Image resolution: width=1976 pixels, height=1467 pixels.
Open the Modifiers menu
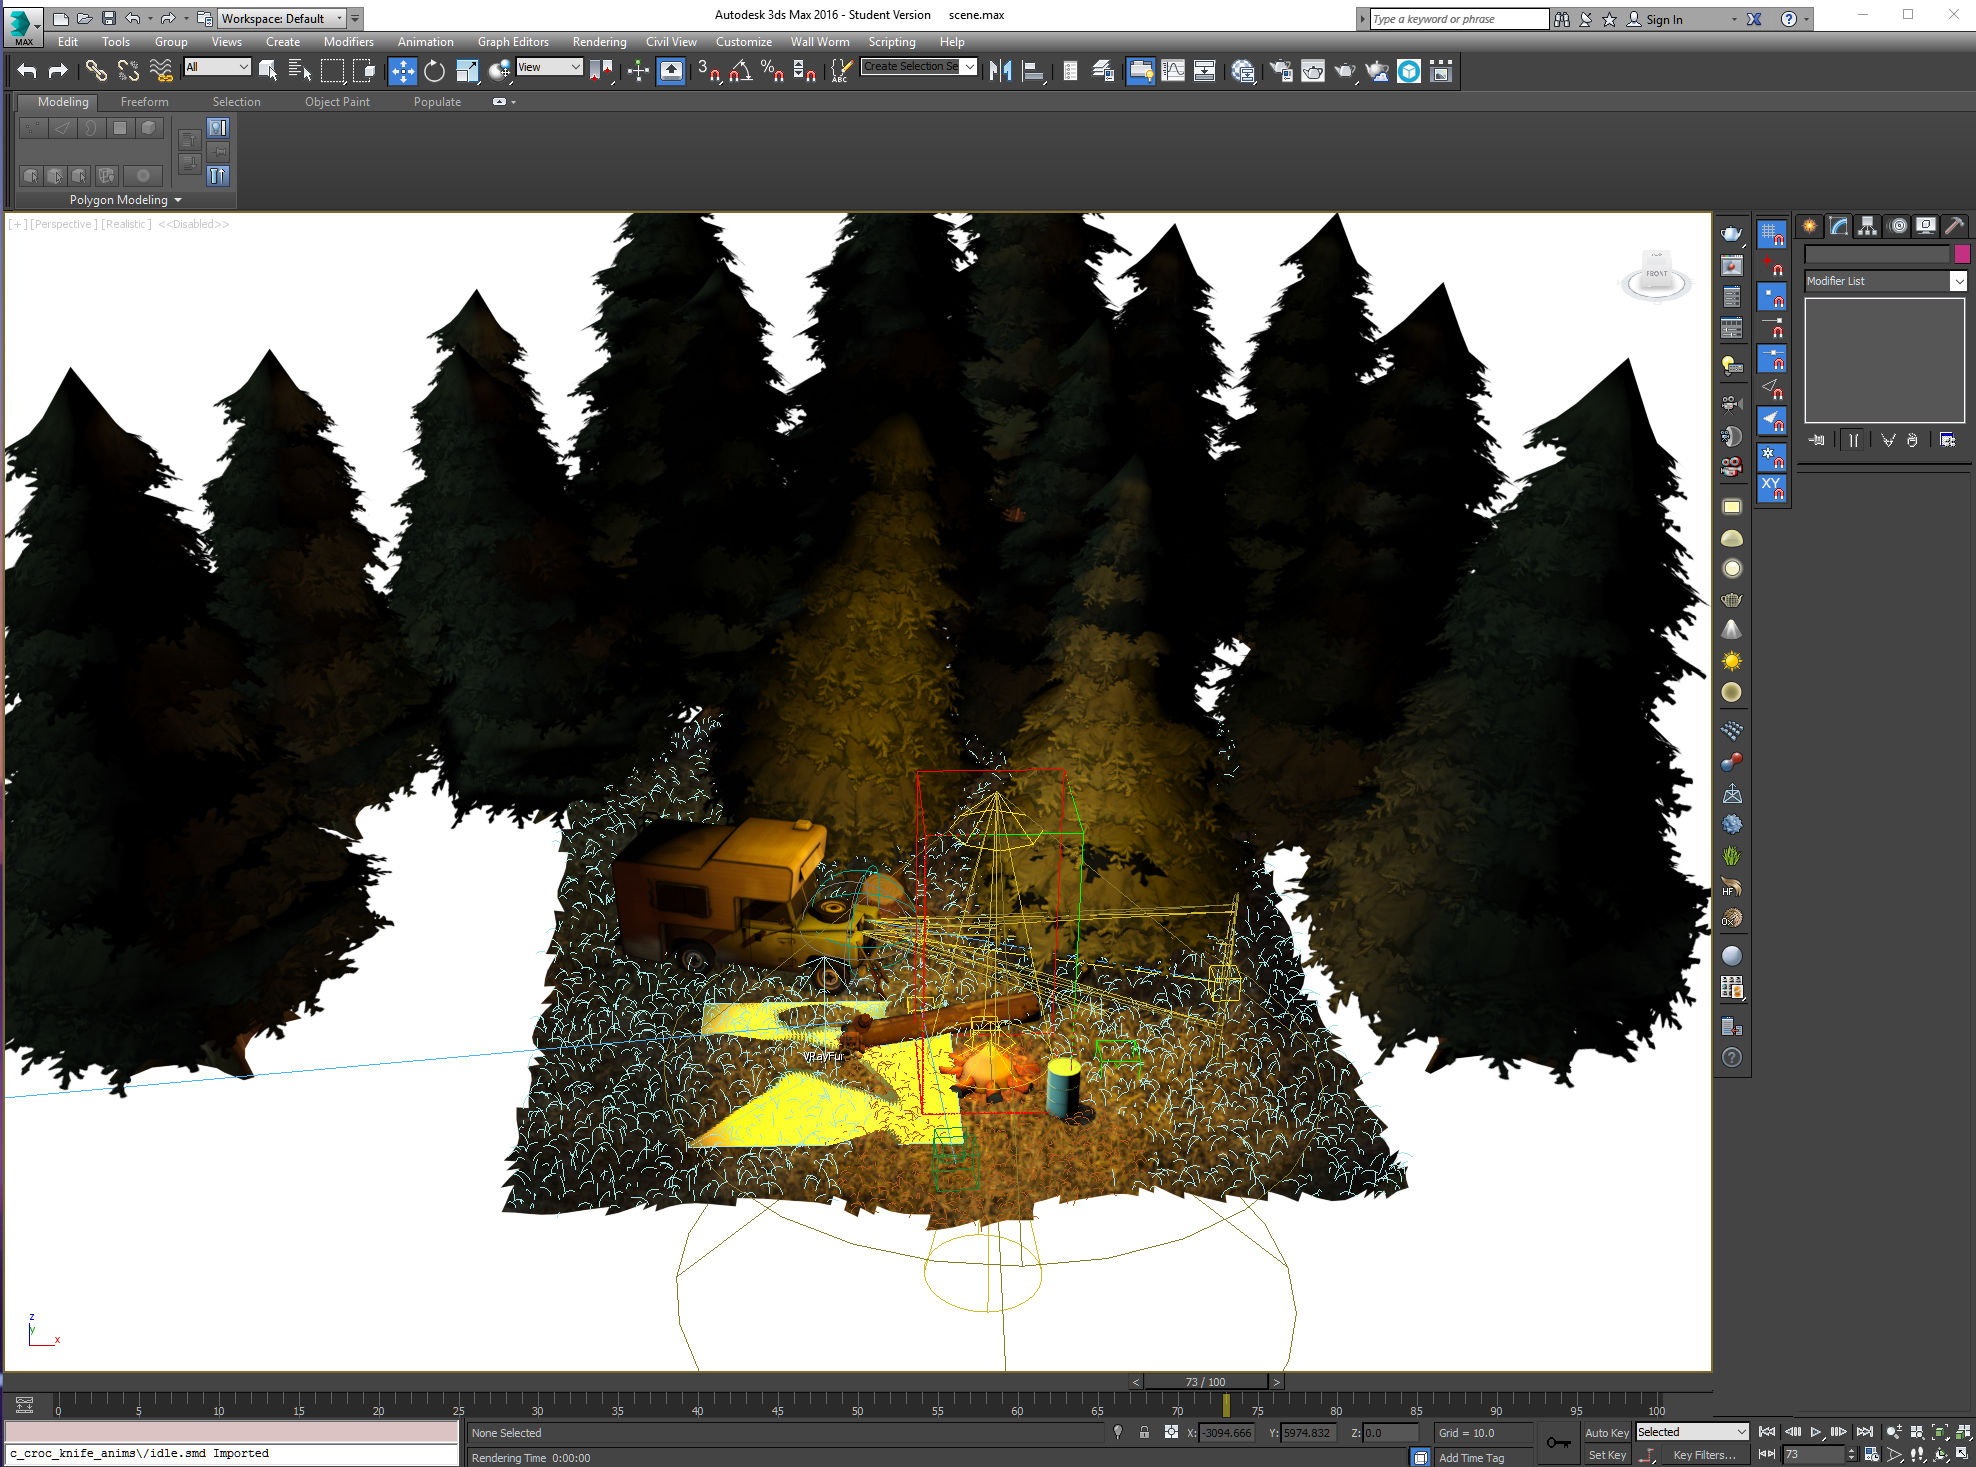click(348, 42)
